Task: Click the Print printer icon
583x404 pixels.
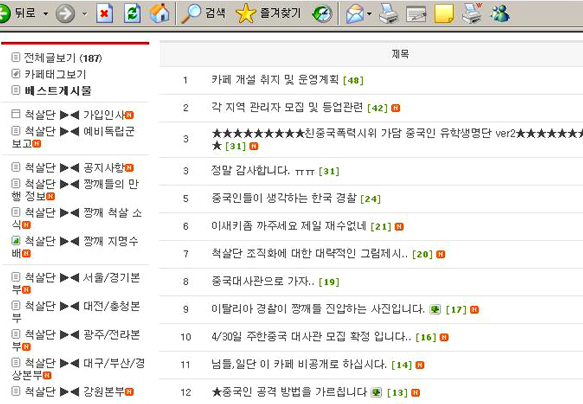Action: point(389,14)
